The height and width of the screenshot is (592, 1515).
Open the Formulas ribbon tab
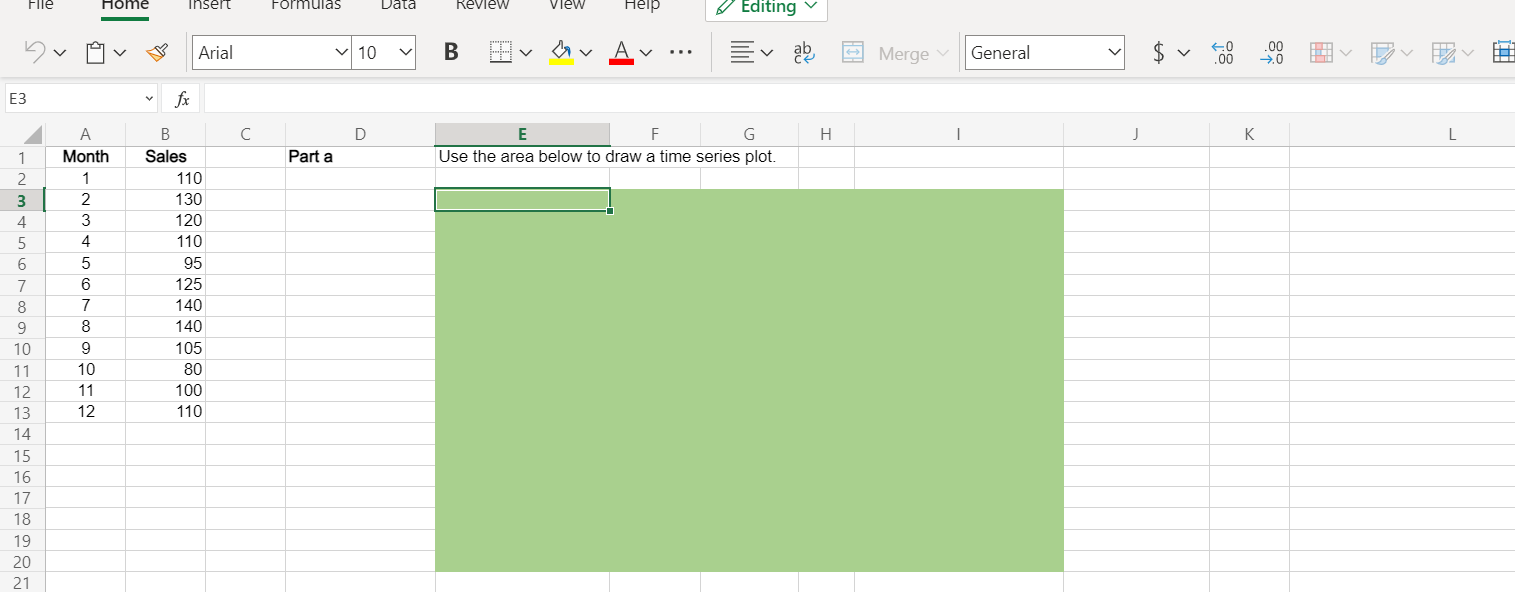pyautogui.click(x=305, y=6)
